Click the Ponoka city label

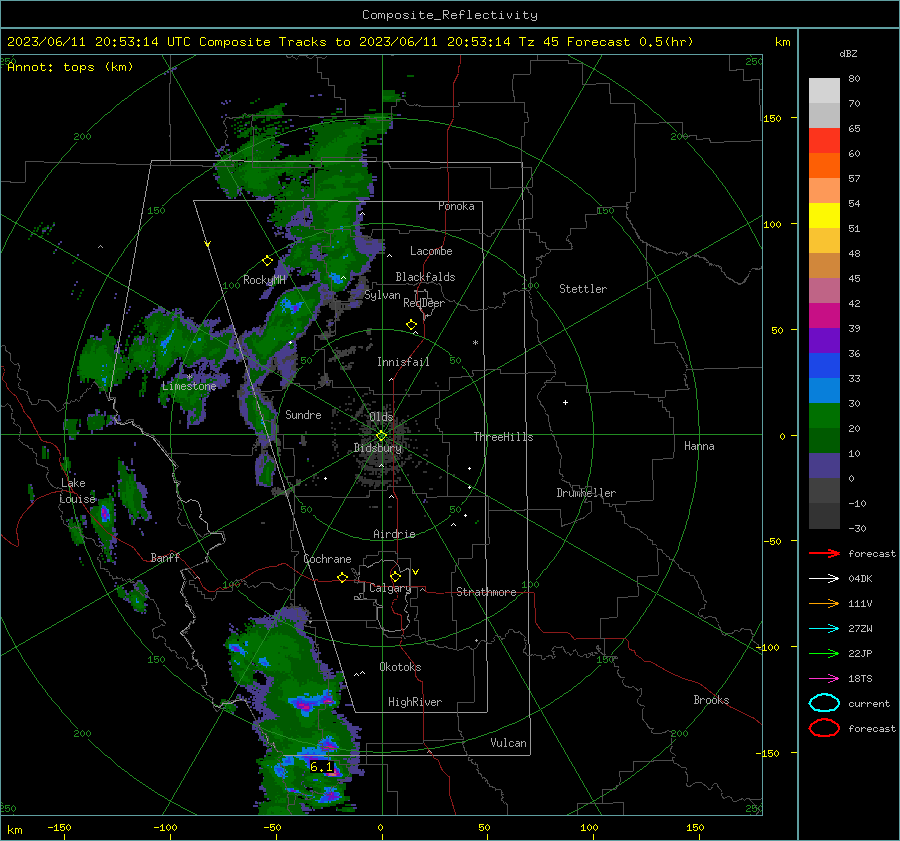456,206
